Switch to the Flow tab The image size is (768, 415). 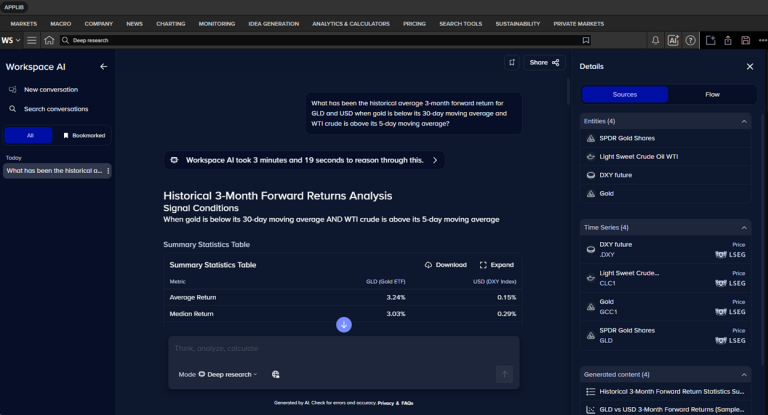(712, 94)
